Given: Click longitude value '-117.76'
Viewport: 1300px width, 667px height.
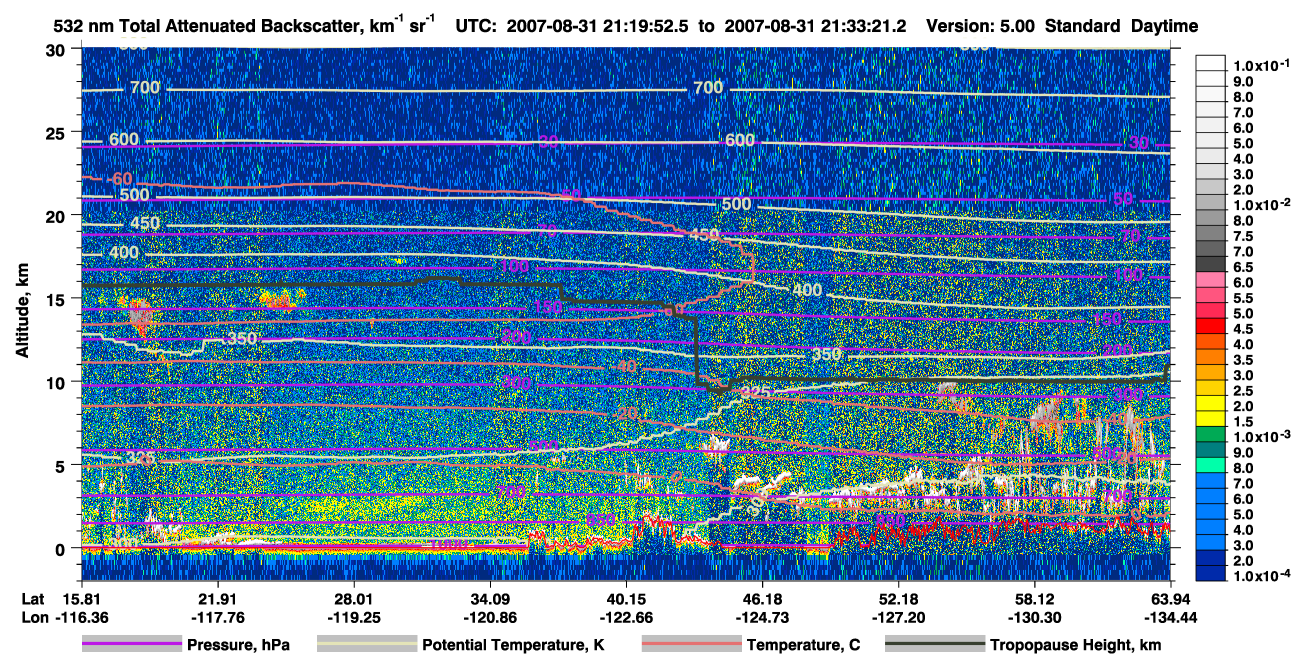Looking at the screenshot, I should [217, 618].
